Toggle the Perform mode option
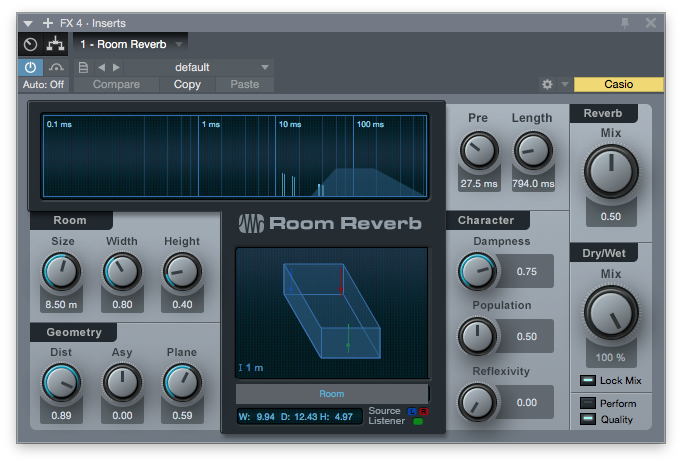This screenshot has height=464, width=682. (x=588, y=403)
